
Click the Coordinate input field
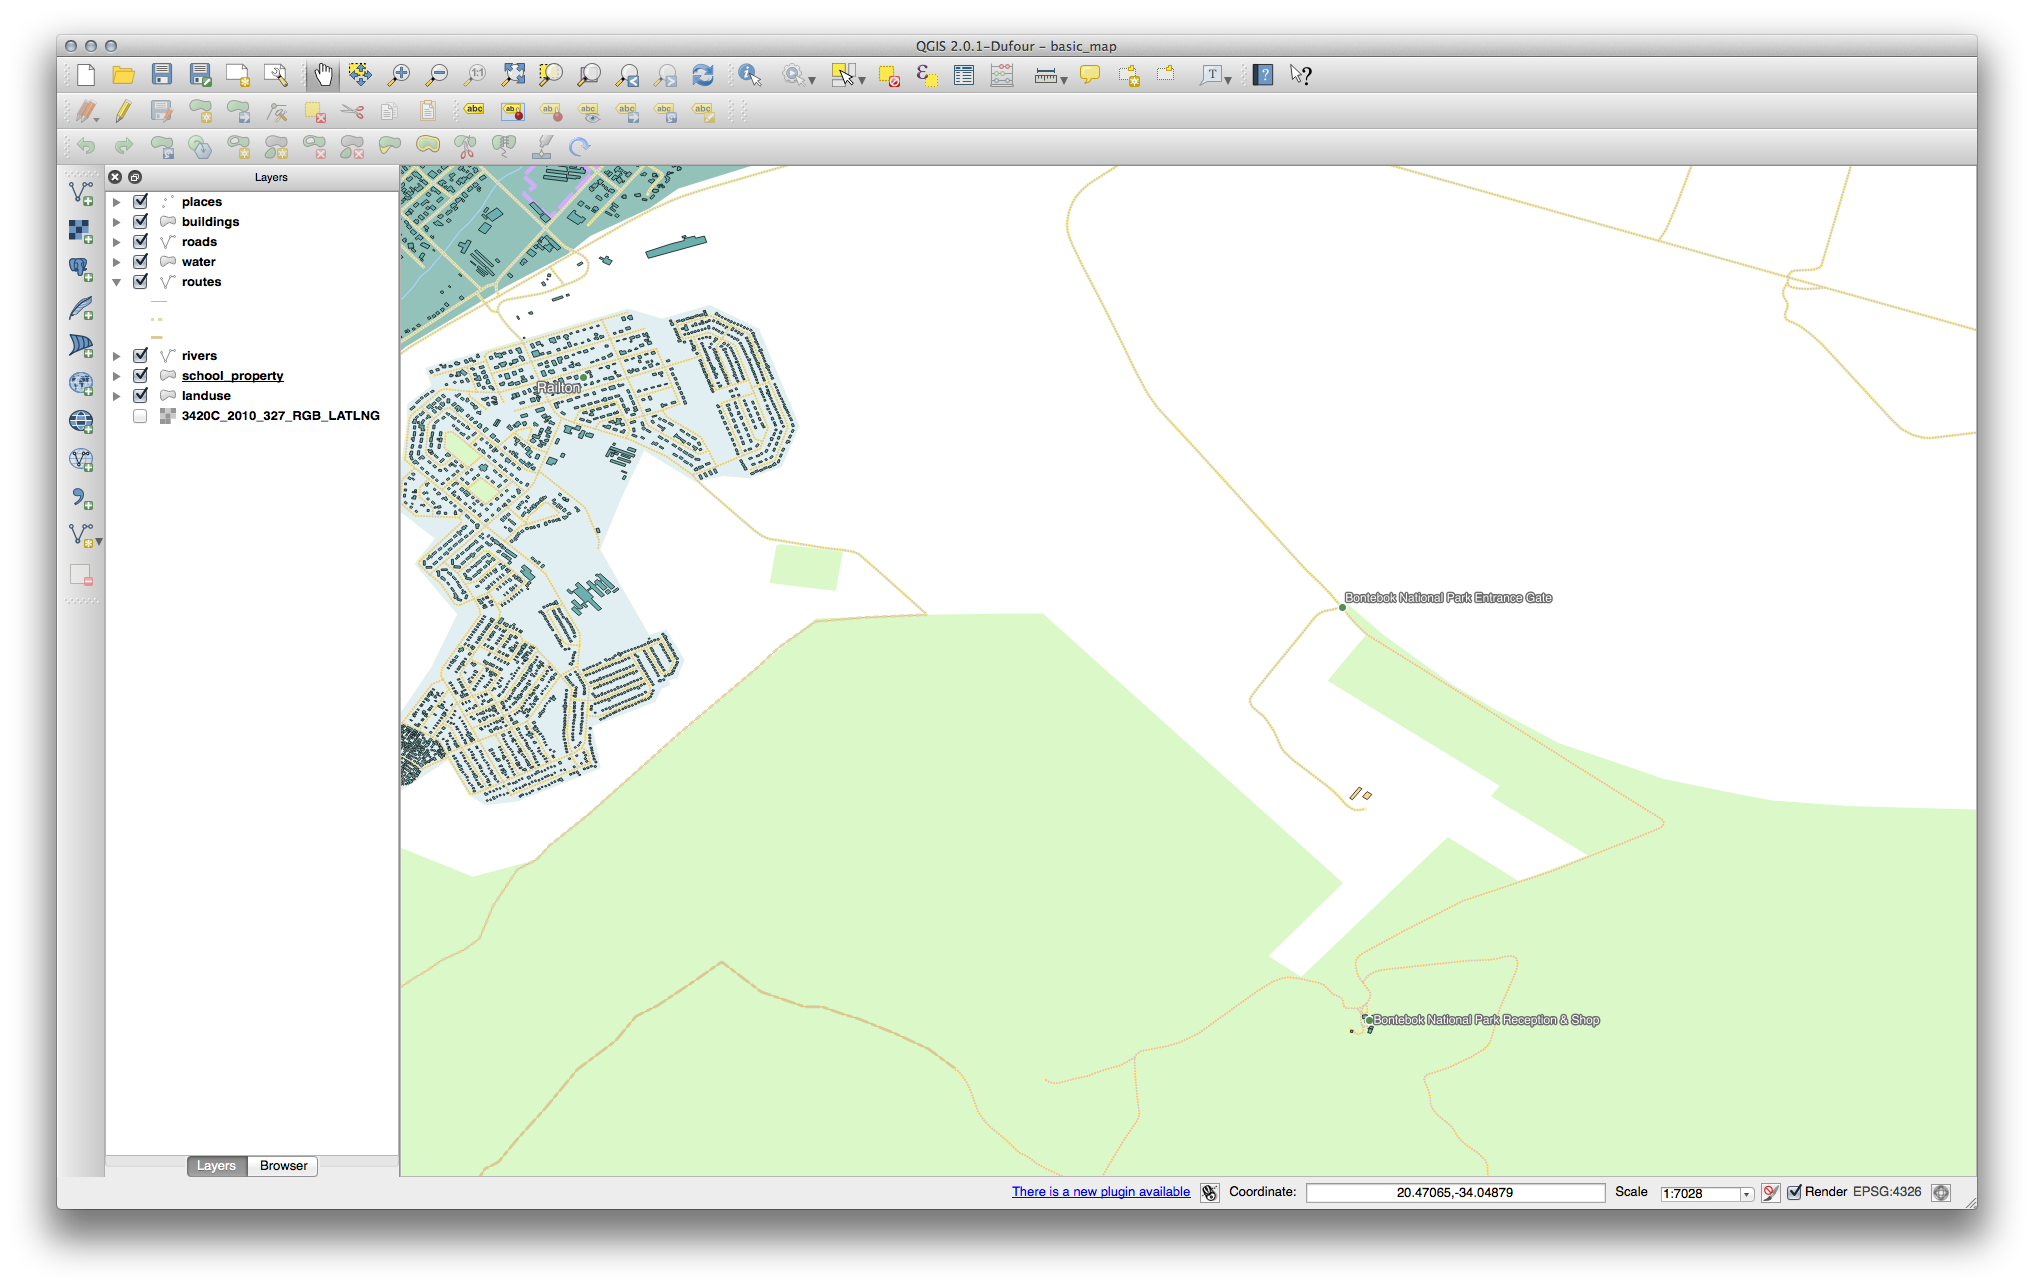(1454, 1193)
